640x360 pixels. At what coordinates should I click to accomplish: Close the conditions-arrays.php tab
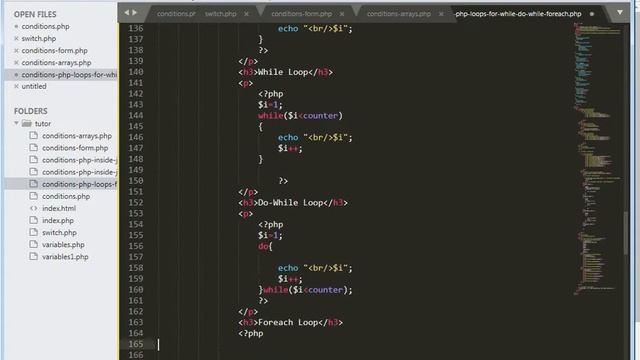click(441, 14)
